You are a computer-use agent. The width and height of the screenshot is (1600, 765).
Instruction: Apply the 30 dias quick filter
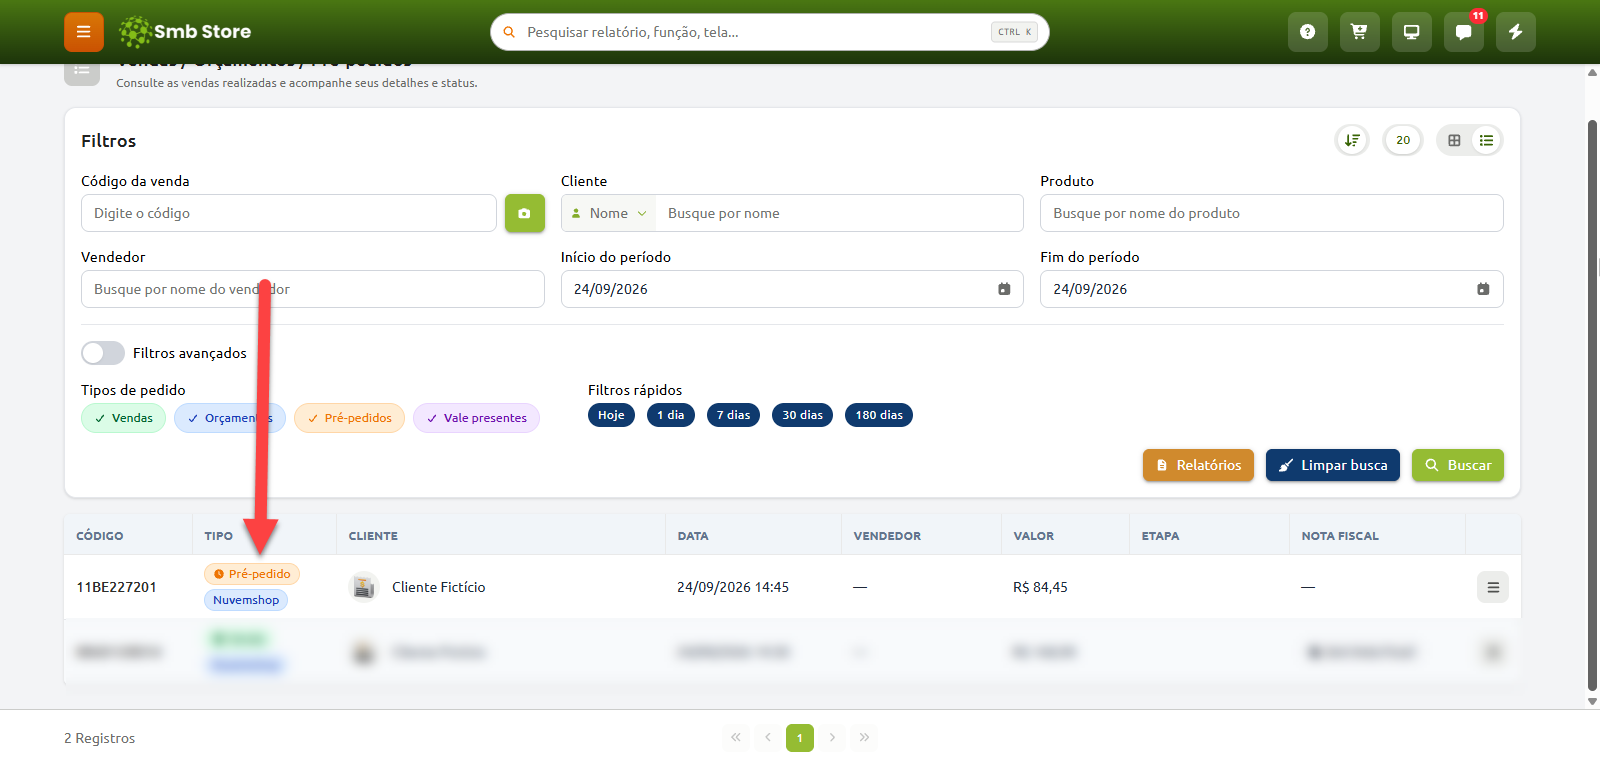[x=802, y=415]
